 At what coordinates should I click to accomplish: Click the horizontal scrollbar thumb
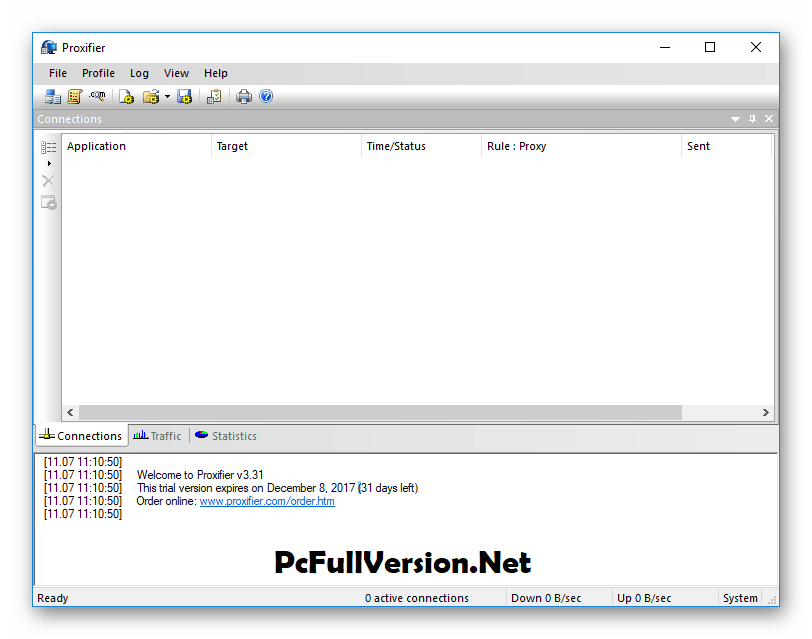click(x=380, y=413)
